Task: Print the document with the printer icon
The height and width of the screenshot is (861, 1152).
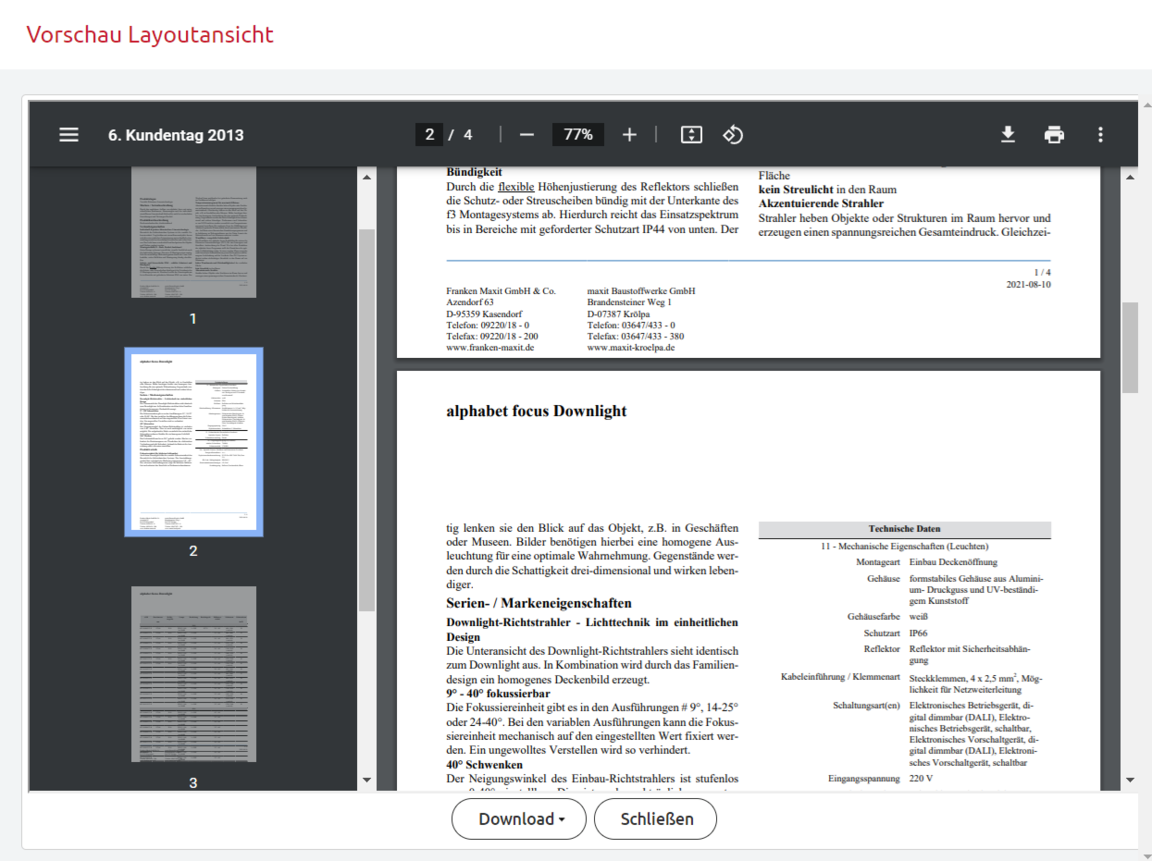Action: tap(1054, 134)
